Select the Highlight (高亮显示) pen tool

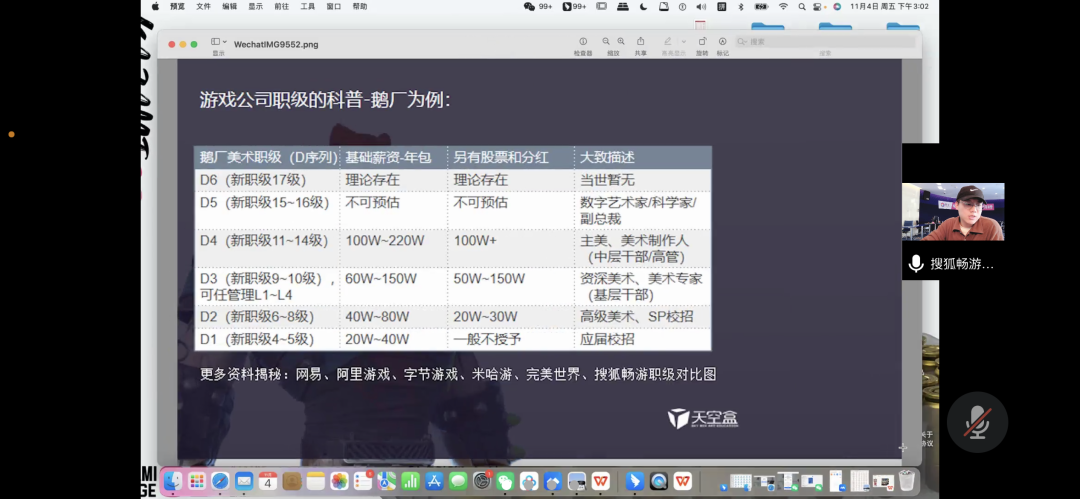coord(667,41)
